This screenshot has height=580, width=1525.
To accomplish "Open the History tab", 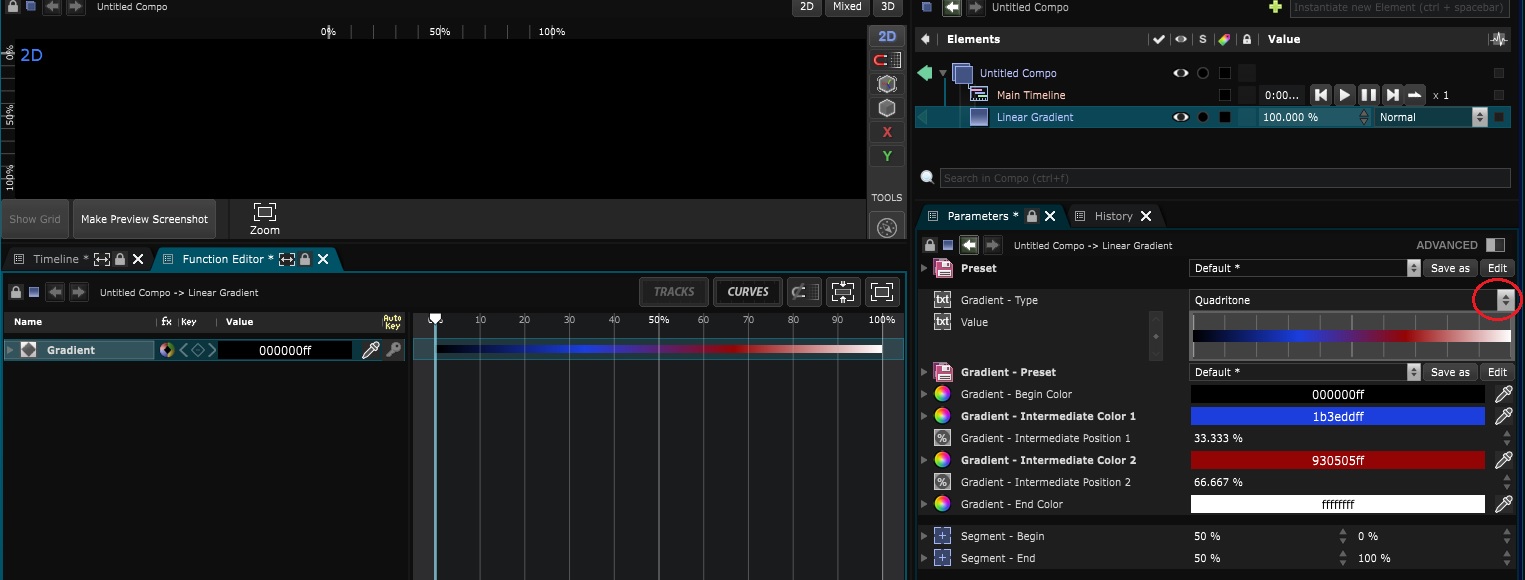I will tap(1113, 216).
